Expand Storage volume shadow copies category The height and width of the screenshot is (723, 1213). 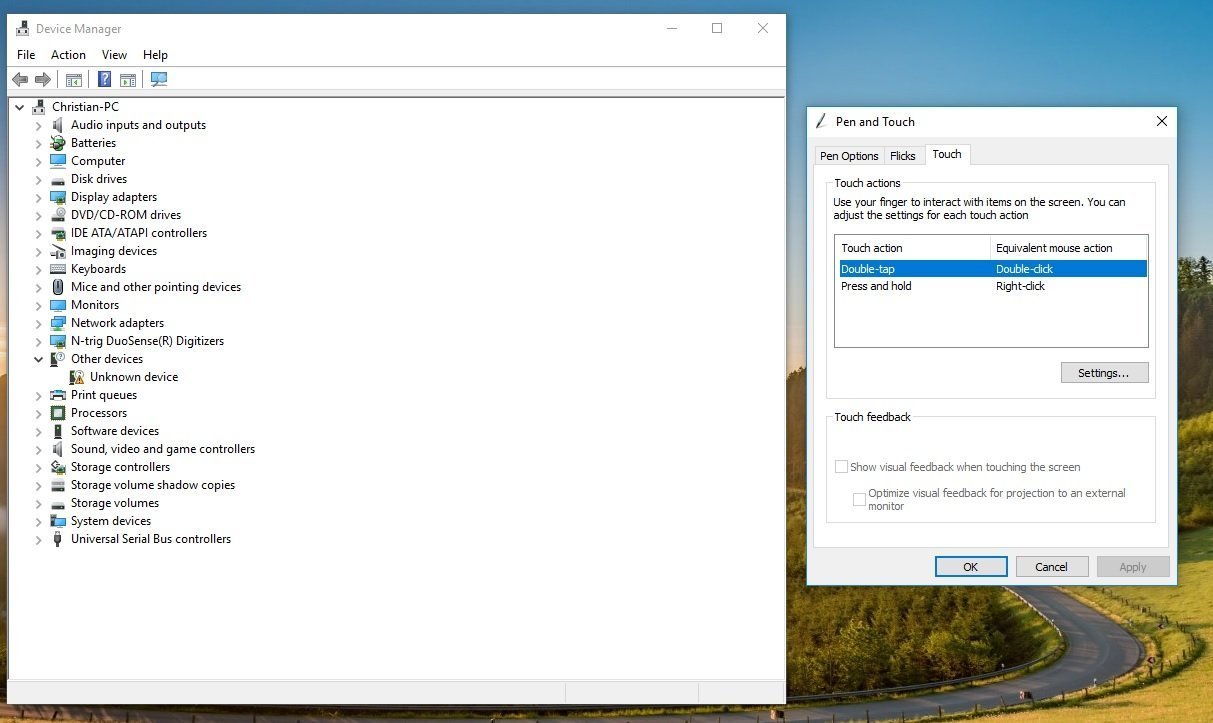pos(38,485)
